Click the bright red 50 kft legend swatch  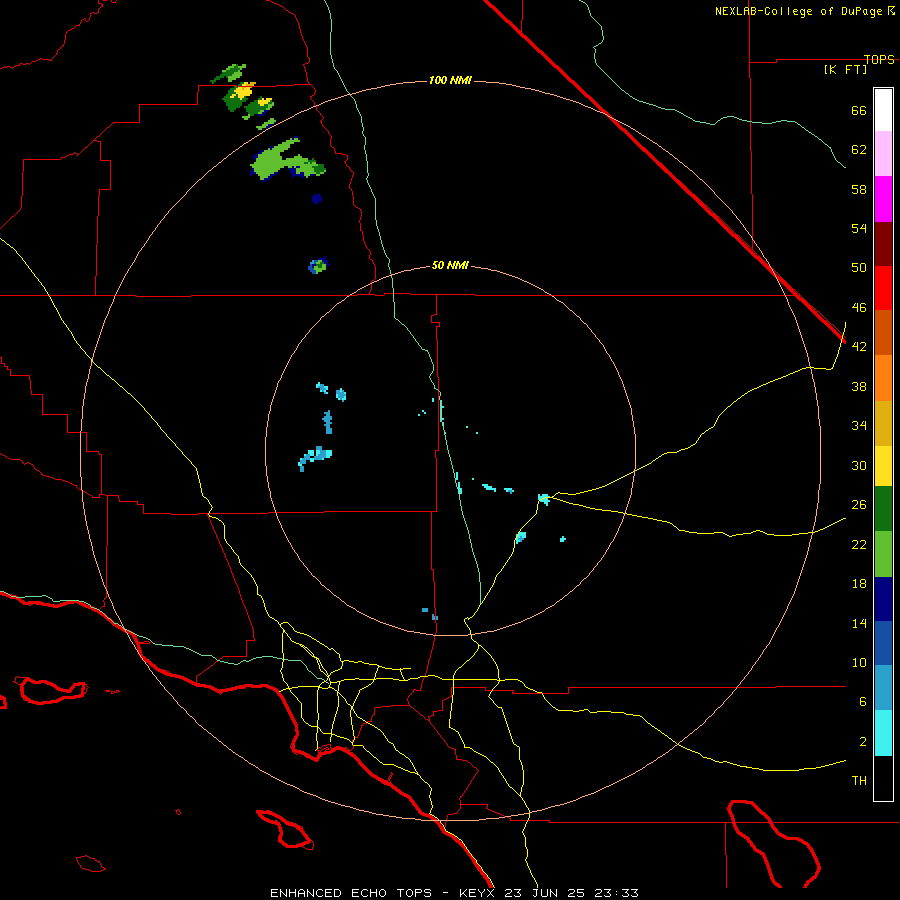[x=883, y=288]
